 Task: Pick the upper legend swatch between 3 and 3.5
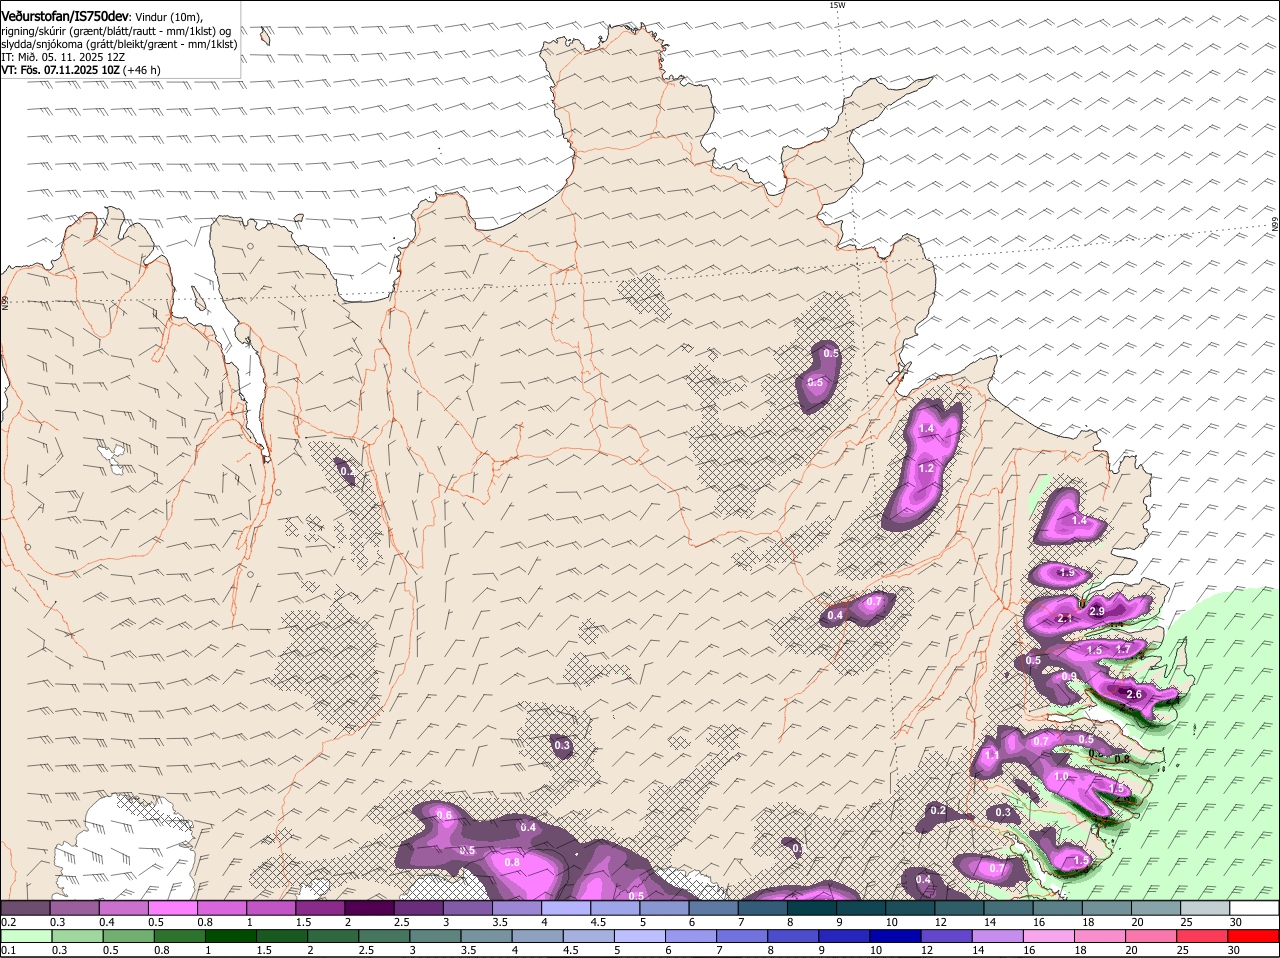[467, 907]
